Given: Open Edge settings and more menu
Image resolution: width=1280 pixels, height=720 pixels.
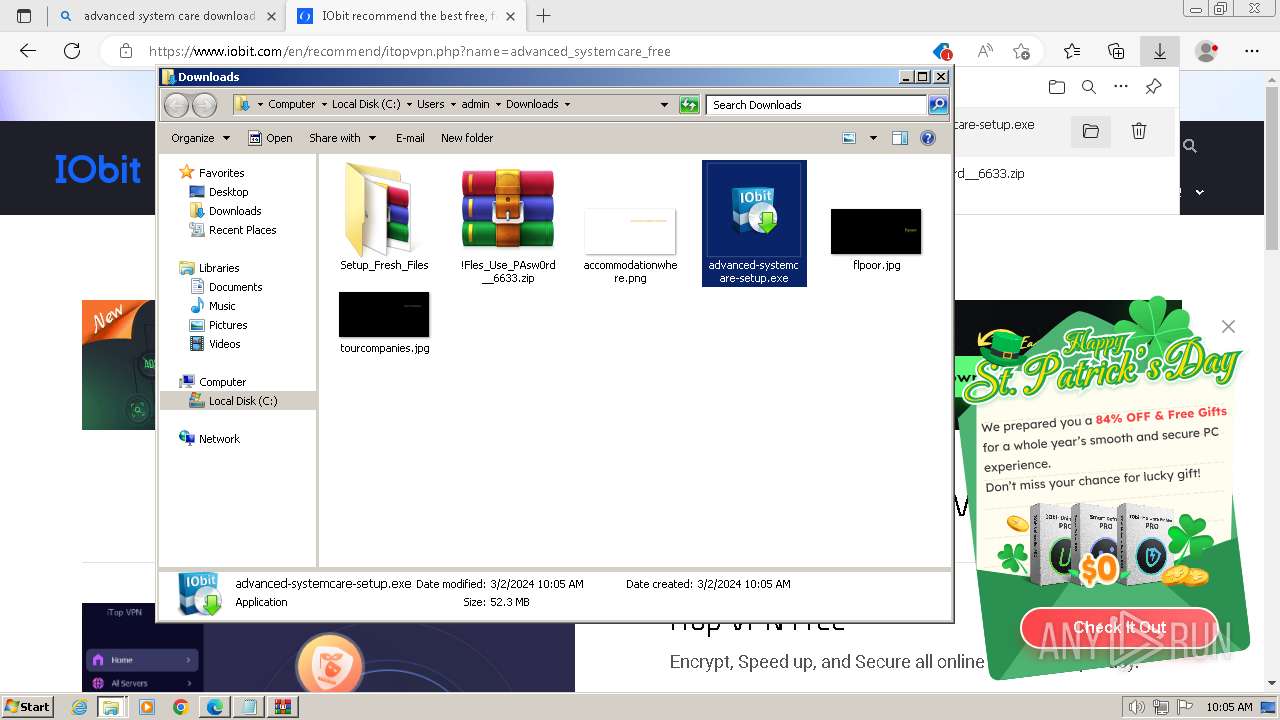Looking at the screenshot, I should tap(1252, 51).
